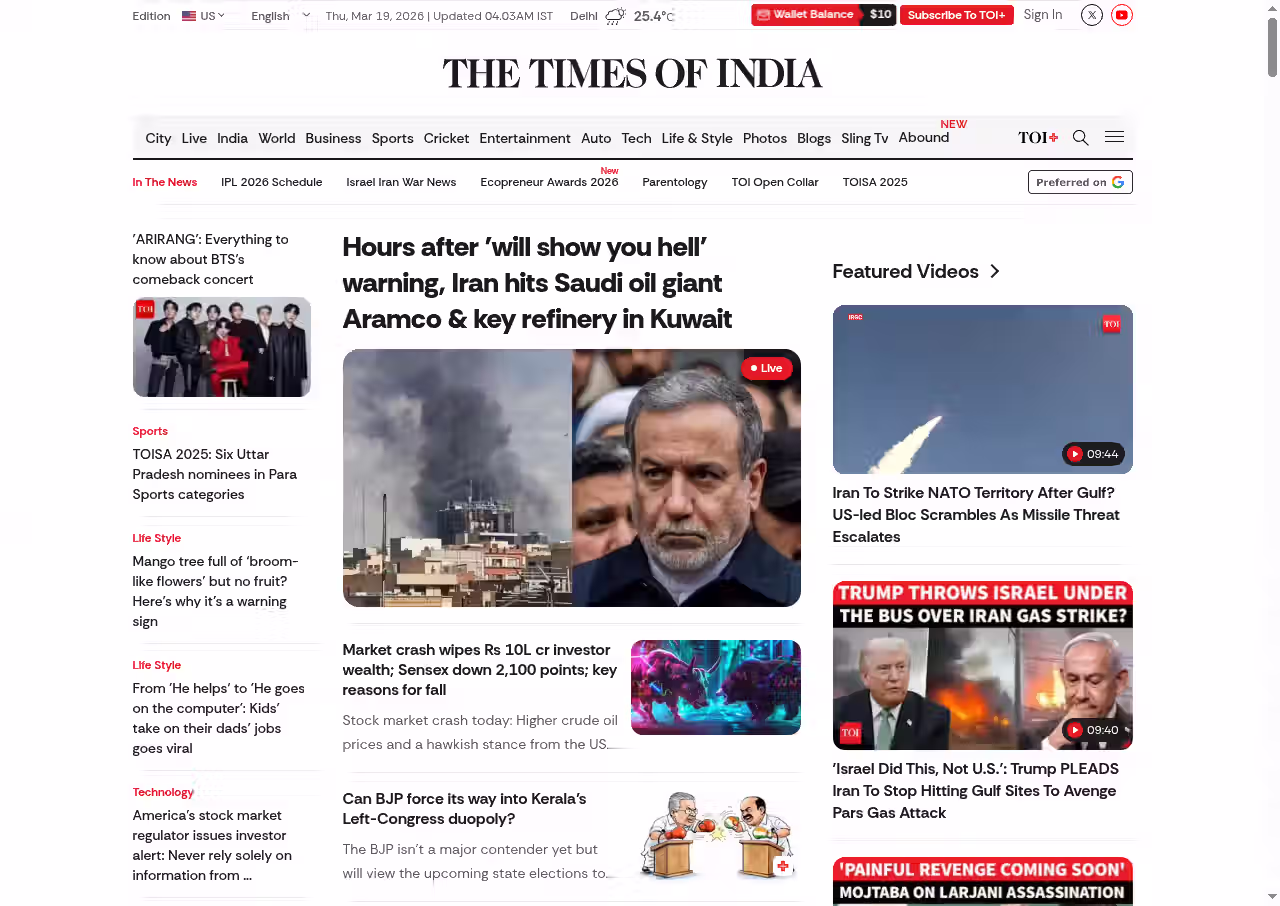Viewport: 1280px width, 906px height.
Task: Expand Featured Videos chevron arrow
Action: click(994, 272)
